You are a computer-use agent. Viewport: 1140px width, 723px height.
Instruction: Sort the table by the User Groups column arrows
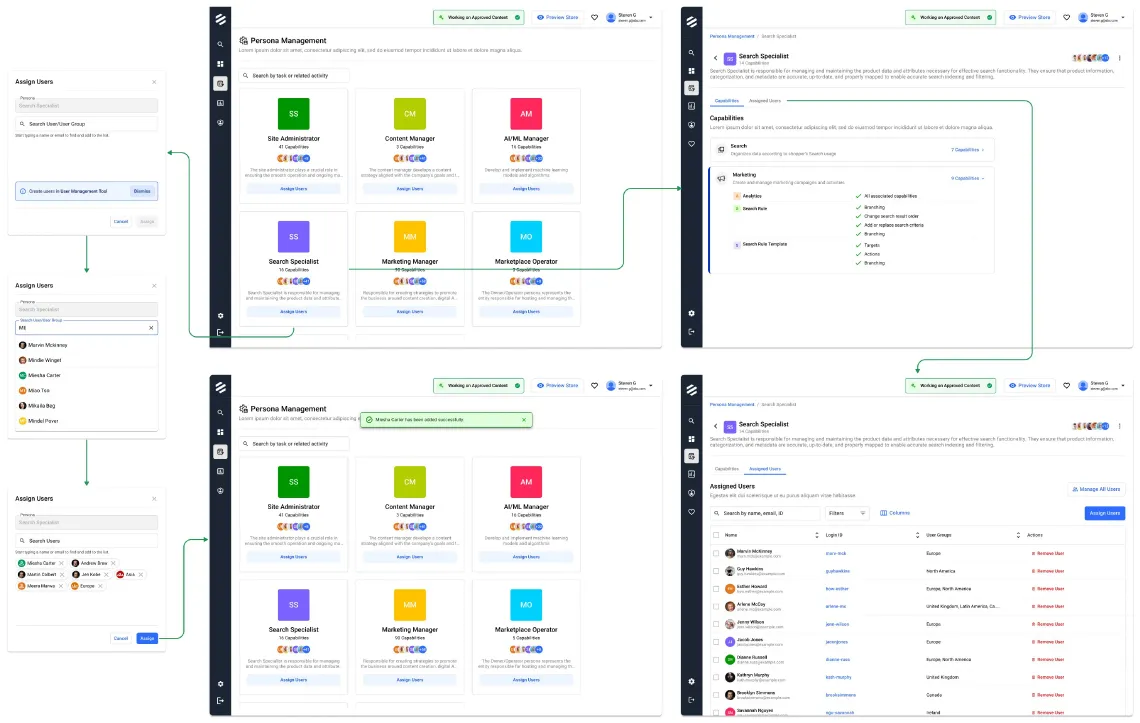coord(1018,535)
